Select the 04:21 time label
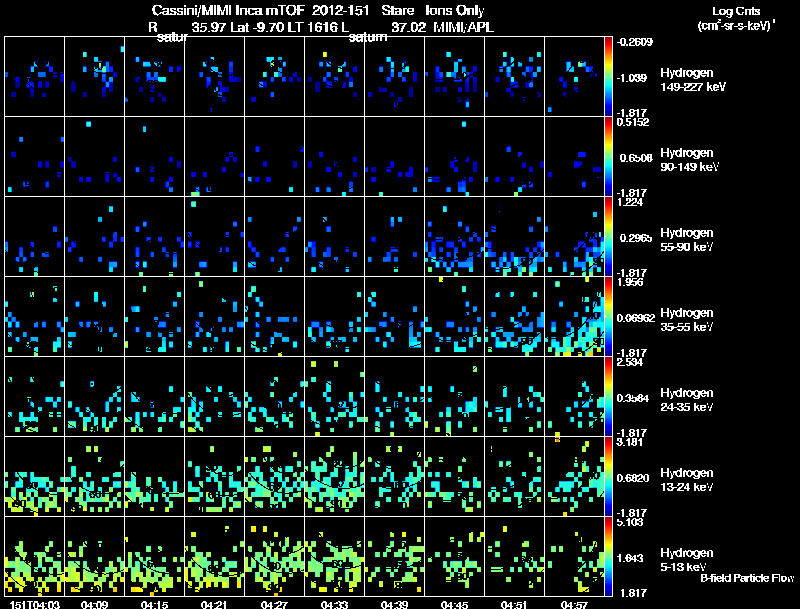 pos(214,605)
